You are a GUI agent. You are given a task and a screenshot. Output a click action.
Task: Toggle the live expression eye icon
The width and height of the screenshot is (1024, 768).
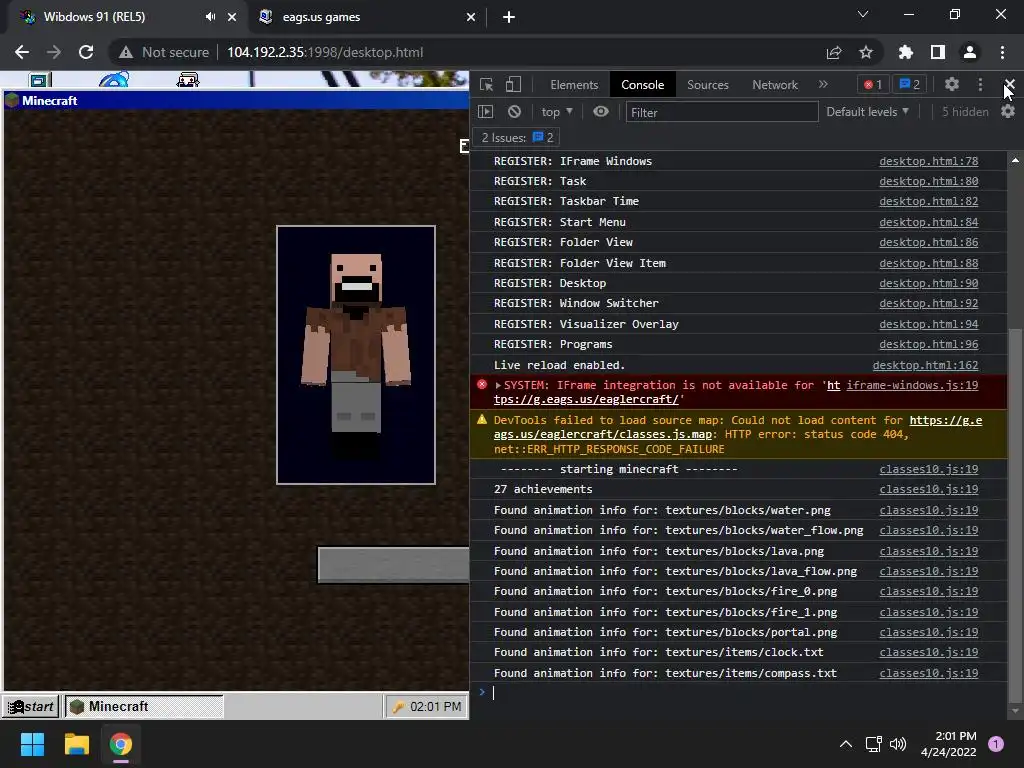[601, 112]
